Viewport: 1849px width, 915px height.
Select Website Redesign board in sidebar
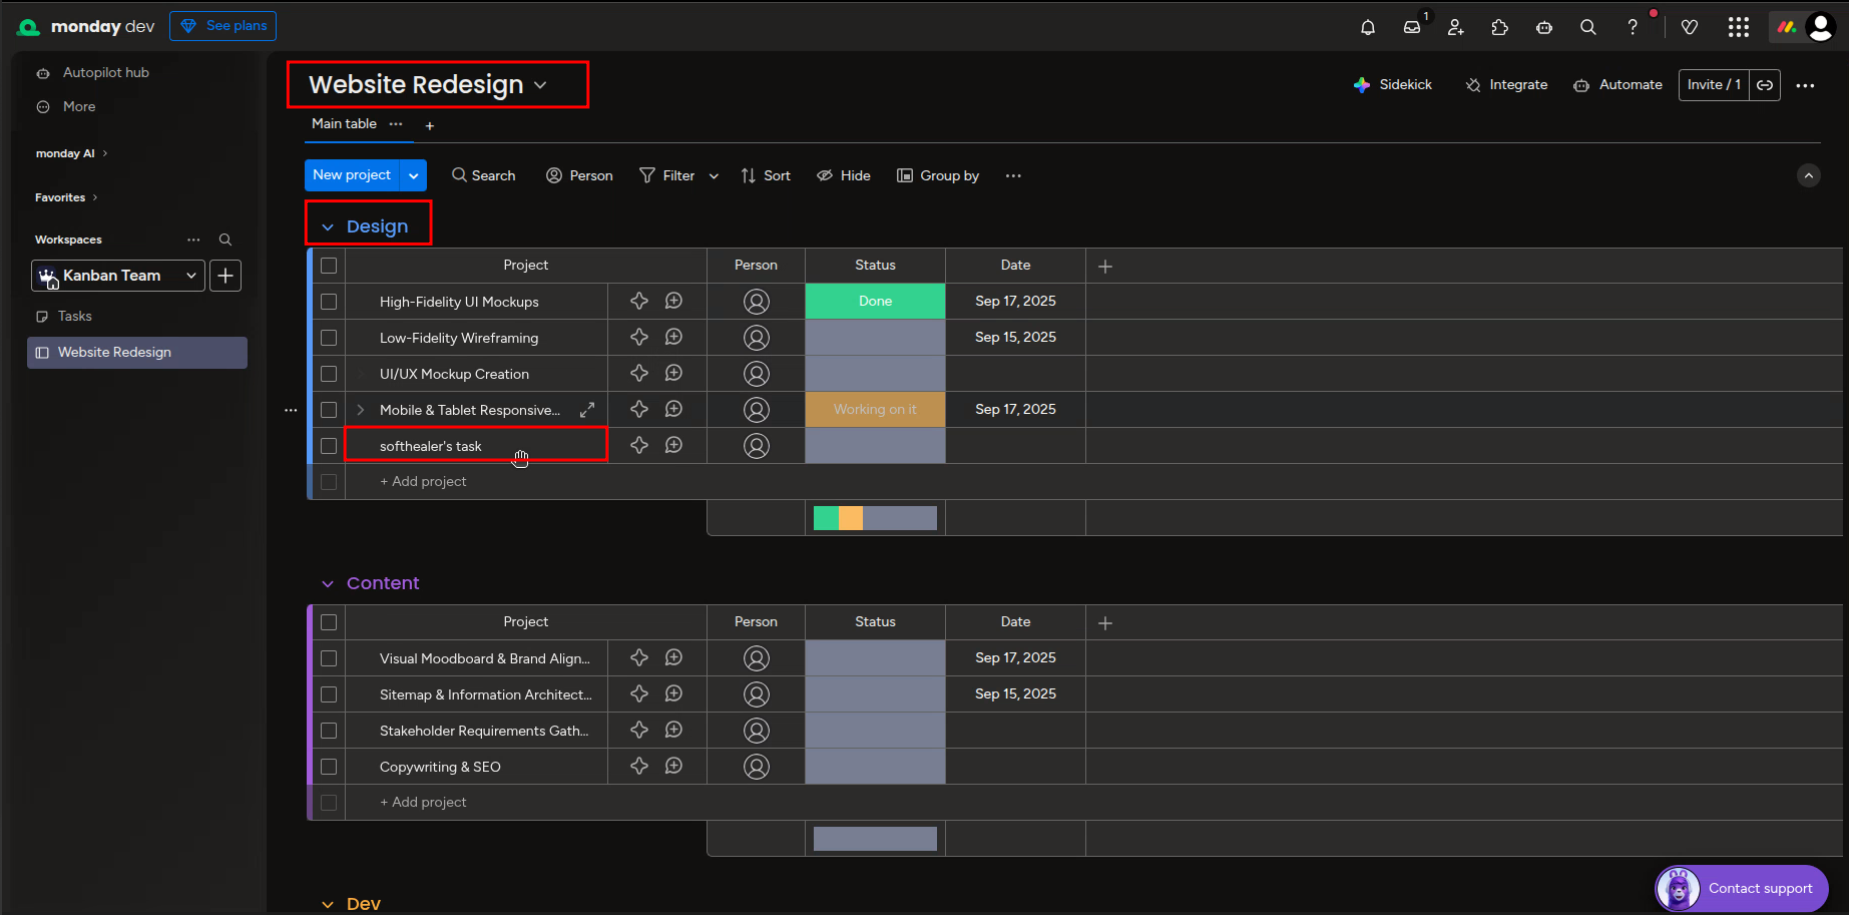[x=137, y=353]
